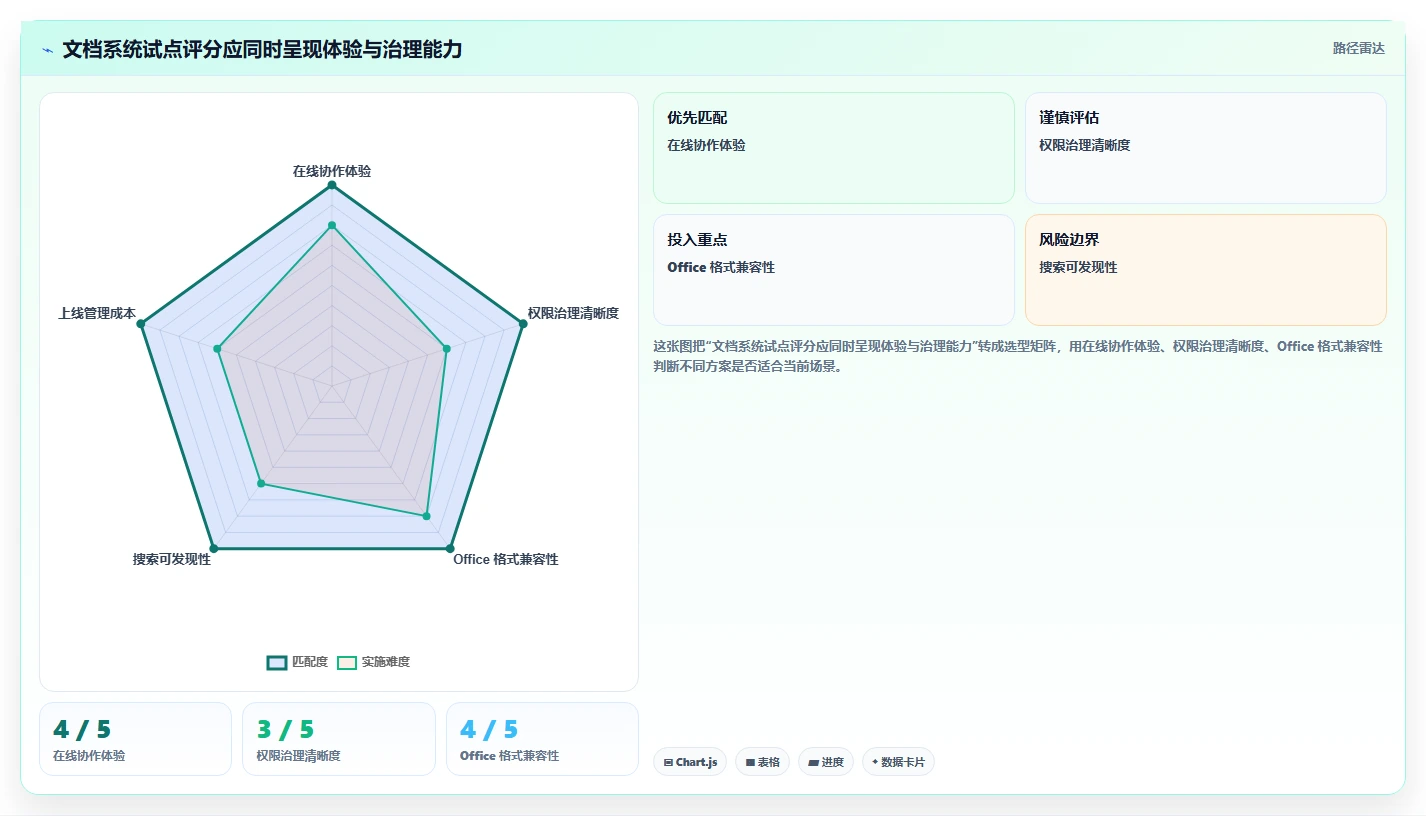Click the 匹配度 legend label
1426x816 pixels.
pos(310,662)
